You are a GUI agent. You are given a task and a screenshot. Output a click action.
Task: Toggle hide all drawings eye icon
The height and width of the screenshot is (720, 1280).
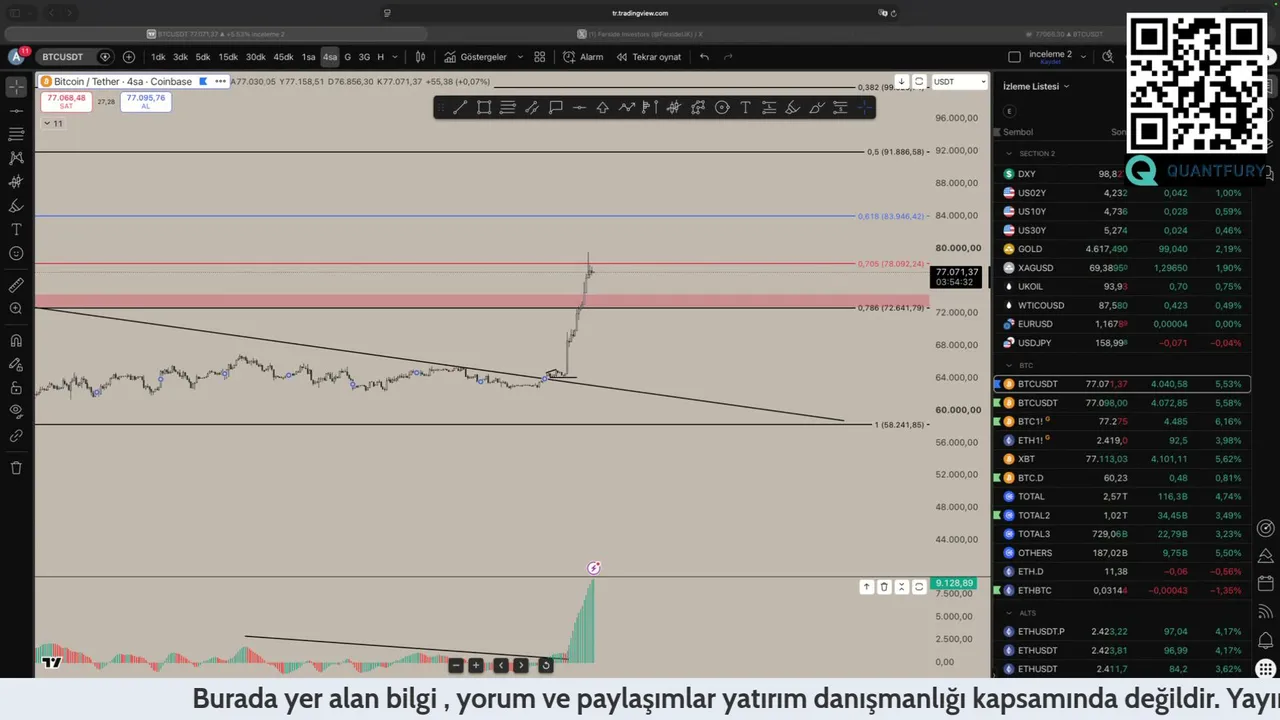click(16, 411)
